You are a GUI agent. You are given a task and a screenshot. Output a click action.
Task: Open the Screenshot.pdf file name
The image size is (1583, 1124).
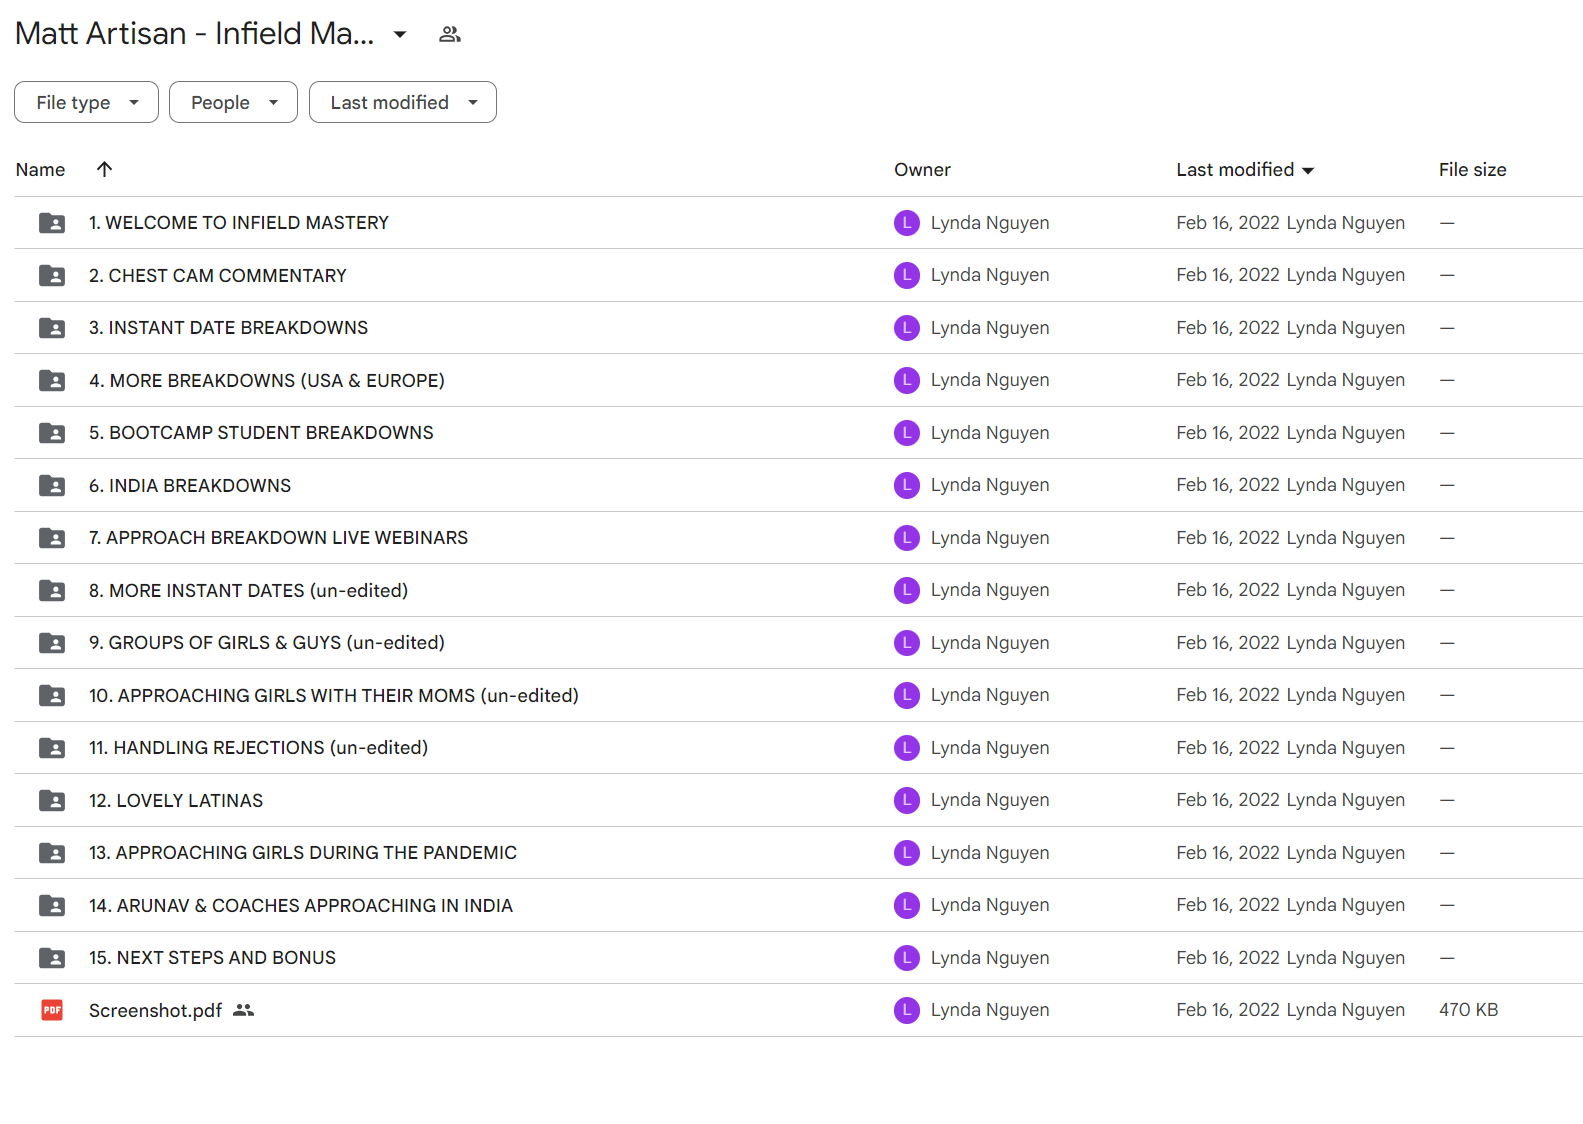click(x=155, y=1010)
